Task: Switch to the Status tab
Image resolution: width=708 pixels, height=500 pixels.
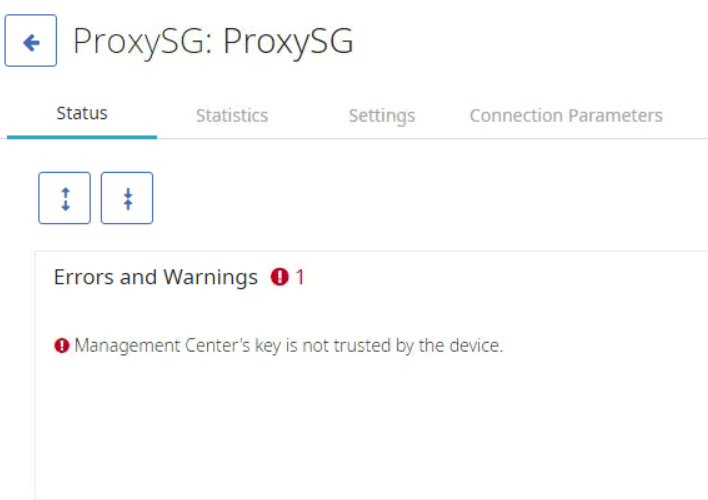Action: 82,114
